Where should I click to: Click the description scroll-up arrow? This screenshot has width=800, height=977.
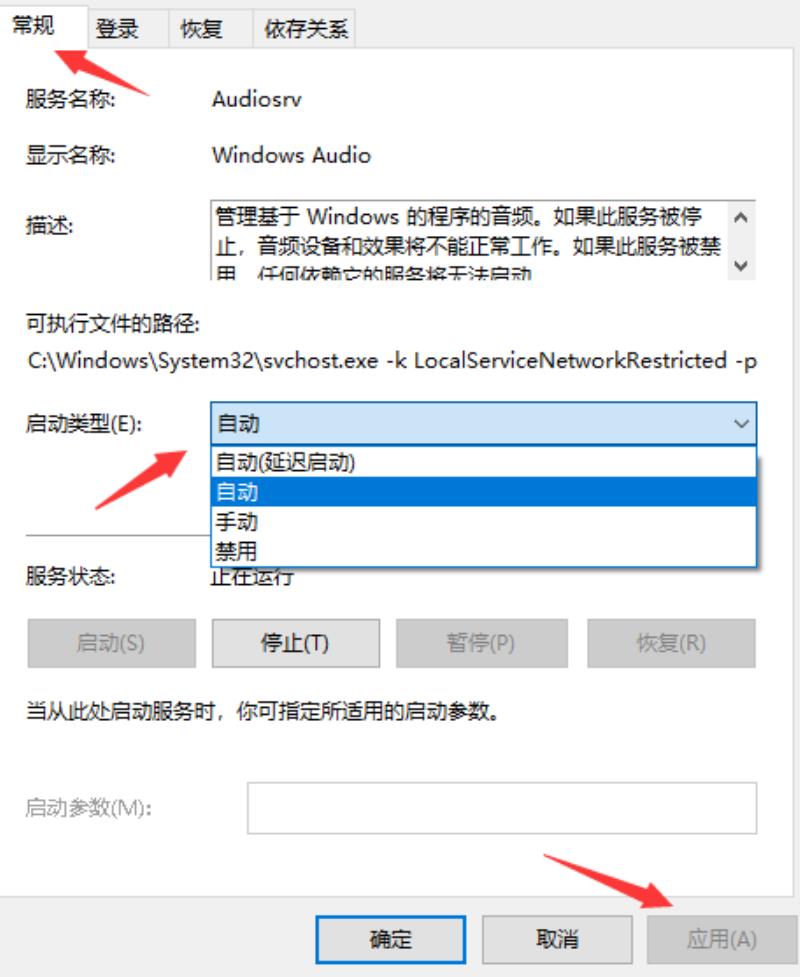point(740,218)
